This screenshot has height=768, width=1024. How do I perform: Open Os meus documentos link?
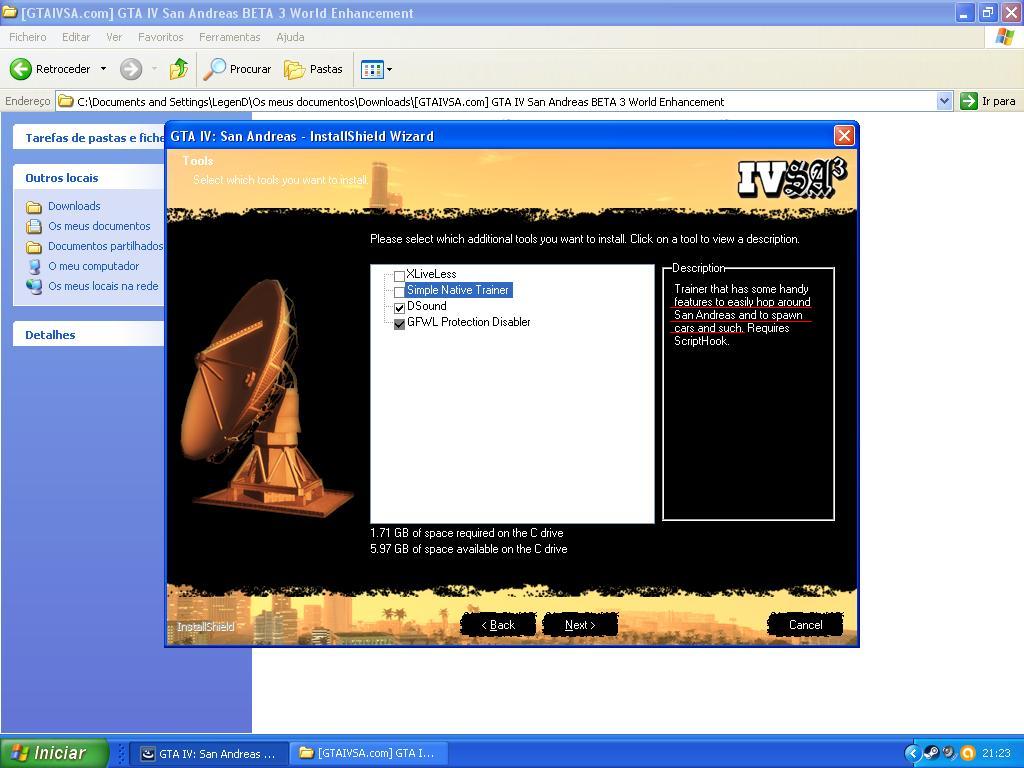coord(99,226)
